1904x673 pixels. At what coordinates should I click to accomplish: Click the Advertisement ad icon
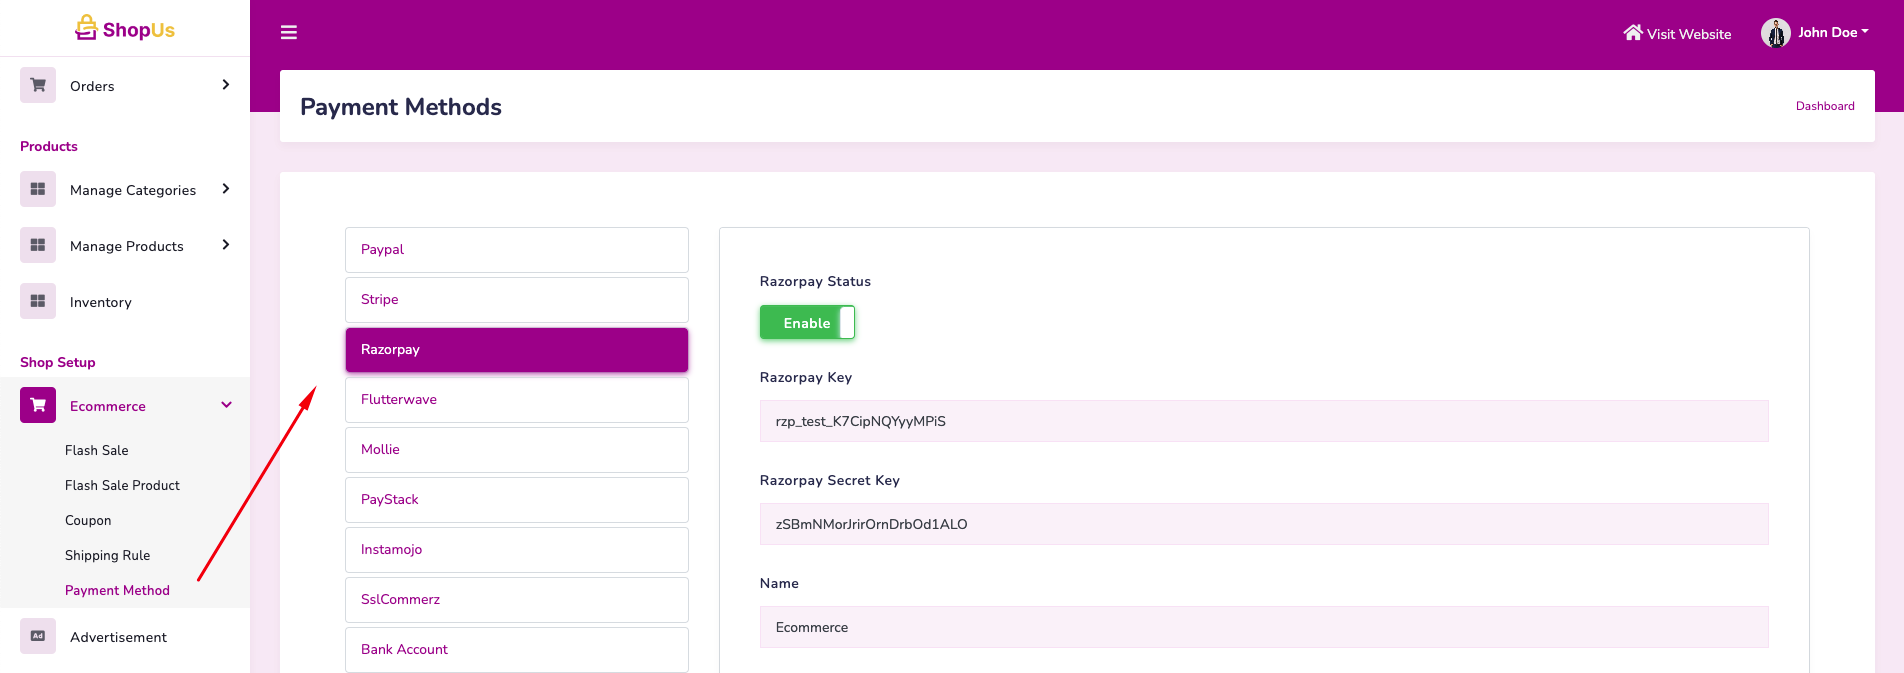(38, 636)
